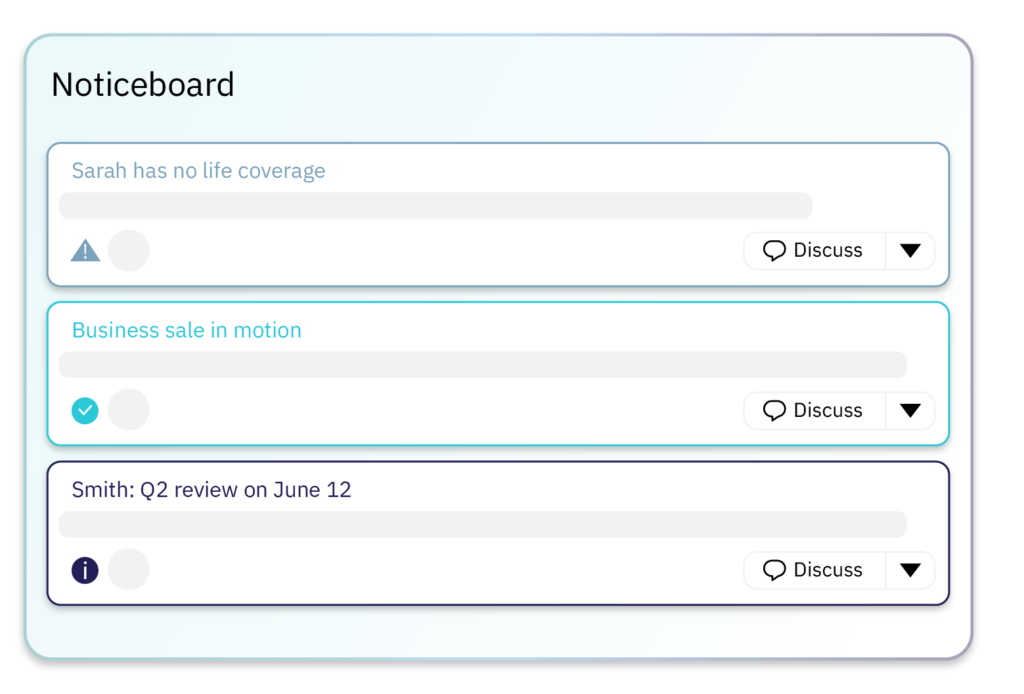Expand dropdown arrow on Sarah's life coverage notice
The height and width of the screenshot is (694, 1024).
pos(910,251)
